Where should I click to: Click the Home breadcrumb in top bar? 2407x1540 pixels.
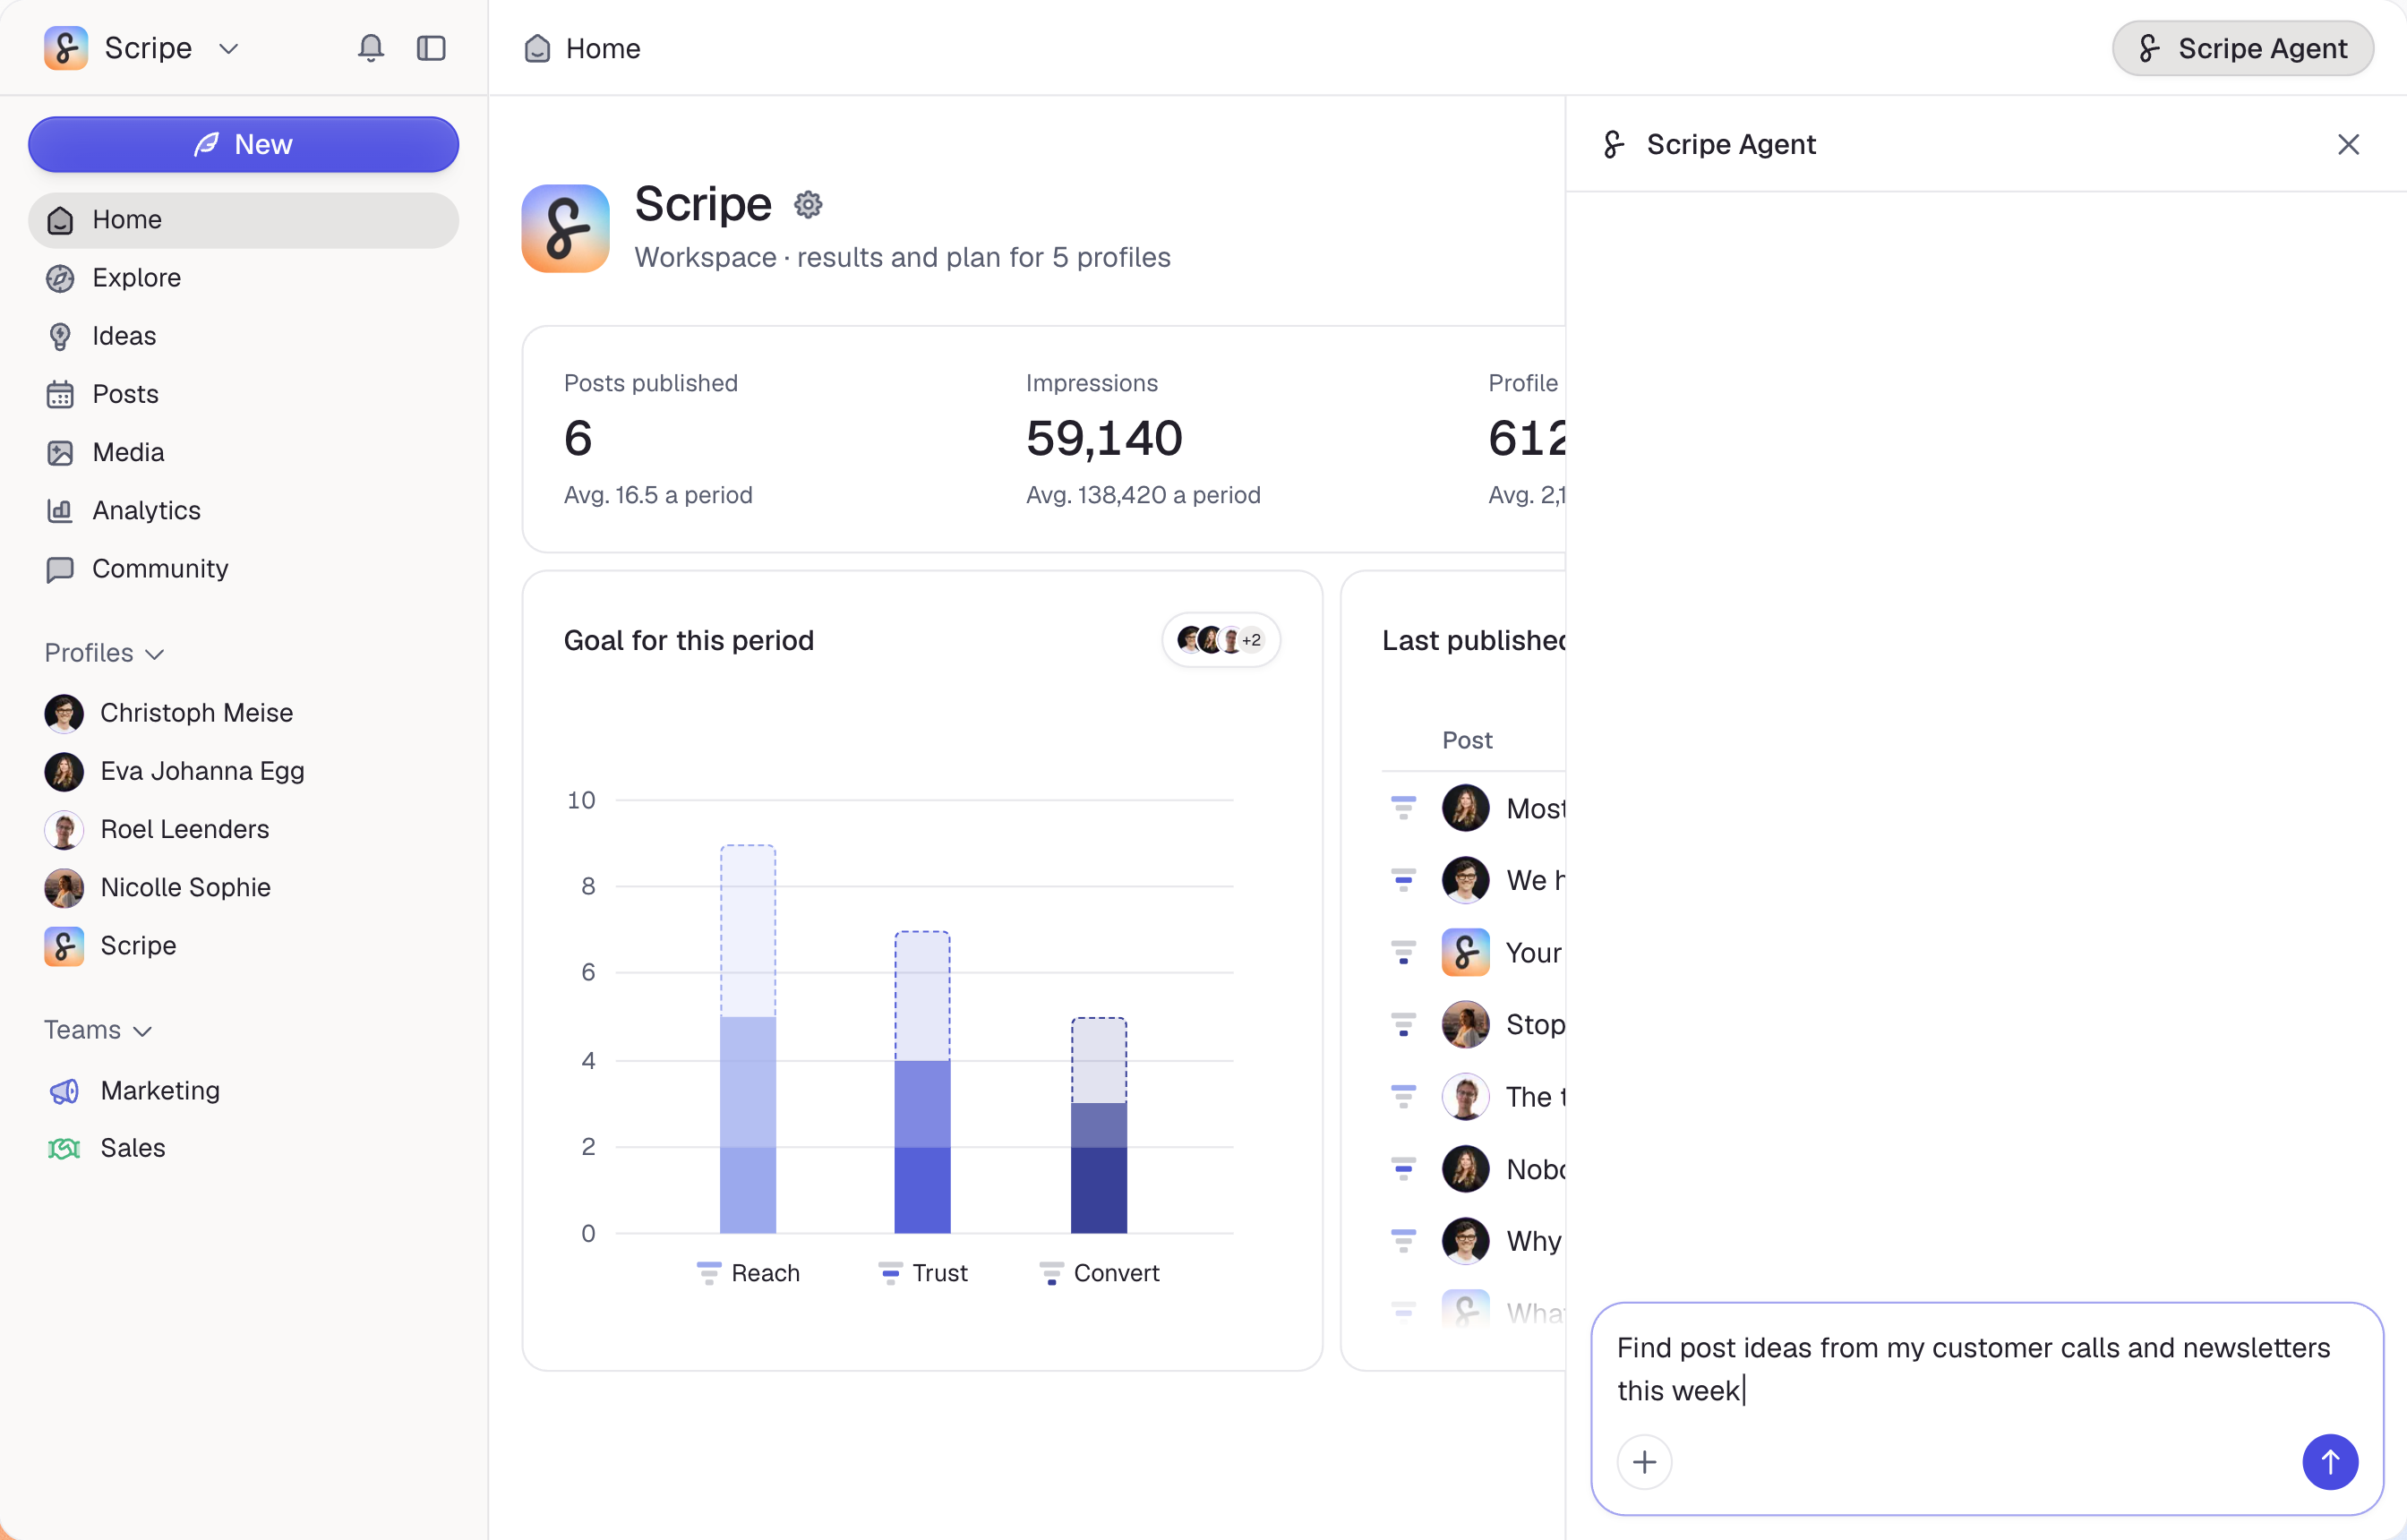pyautogui.click(x=583, y=48)
